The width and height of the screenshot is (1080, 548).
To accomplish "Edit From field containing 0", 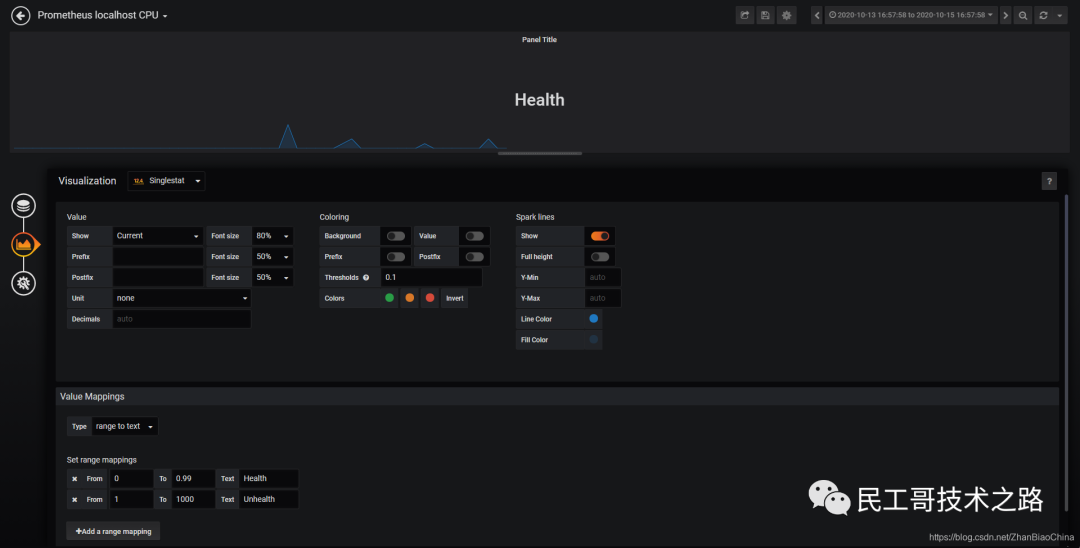I will (x=131, y=478).
